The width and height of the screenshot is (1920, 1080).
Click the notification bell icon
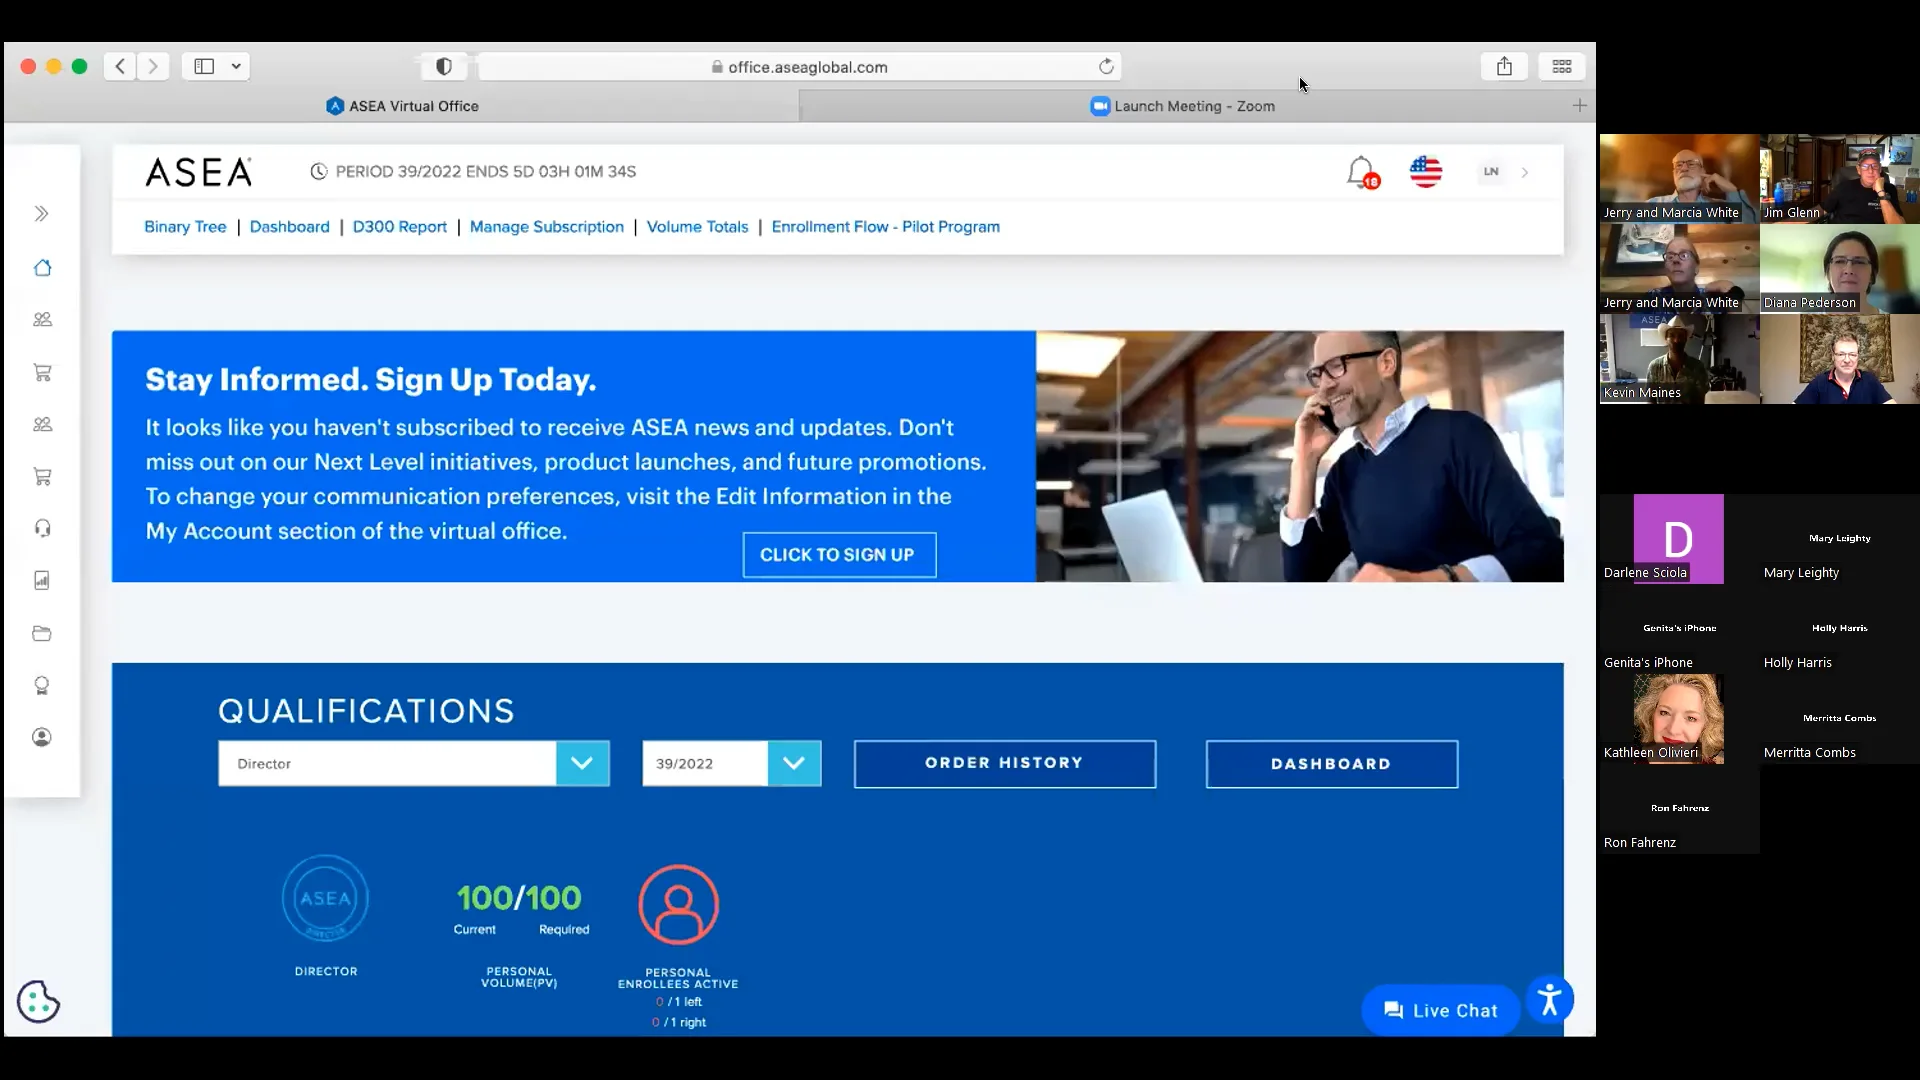[1360, 172]
